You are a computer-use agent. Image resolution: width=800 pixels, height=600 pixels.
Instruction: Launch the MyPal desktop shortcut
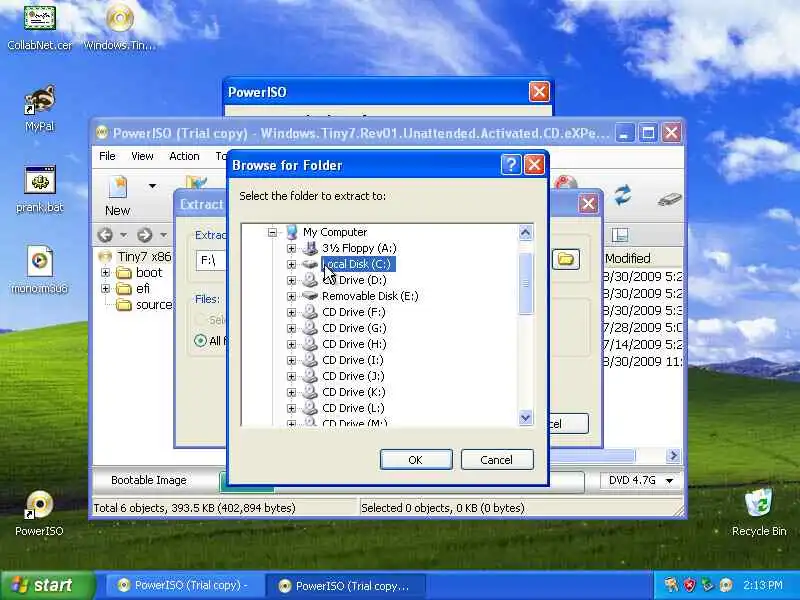pyautogui.click(x=39, y=108)
